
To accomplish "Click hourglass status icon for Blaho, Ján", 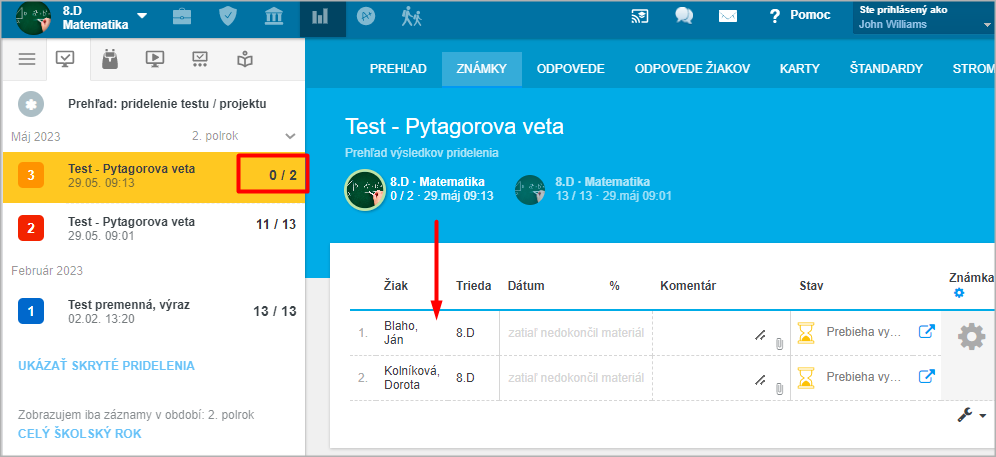I will pos(806,332).
